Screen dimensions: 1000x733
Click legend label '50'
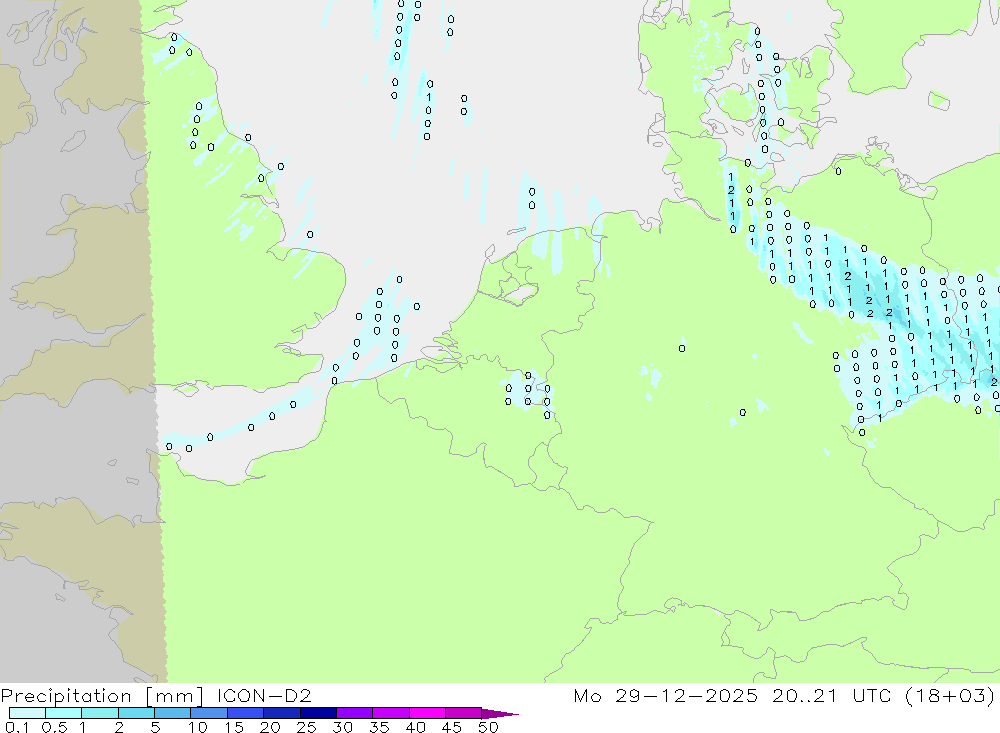click(x=488, y=727)
